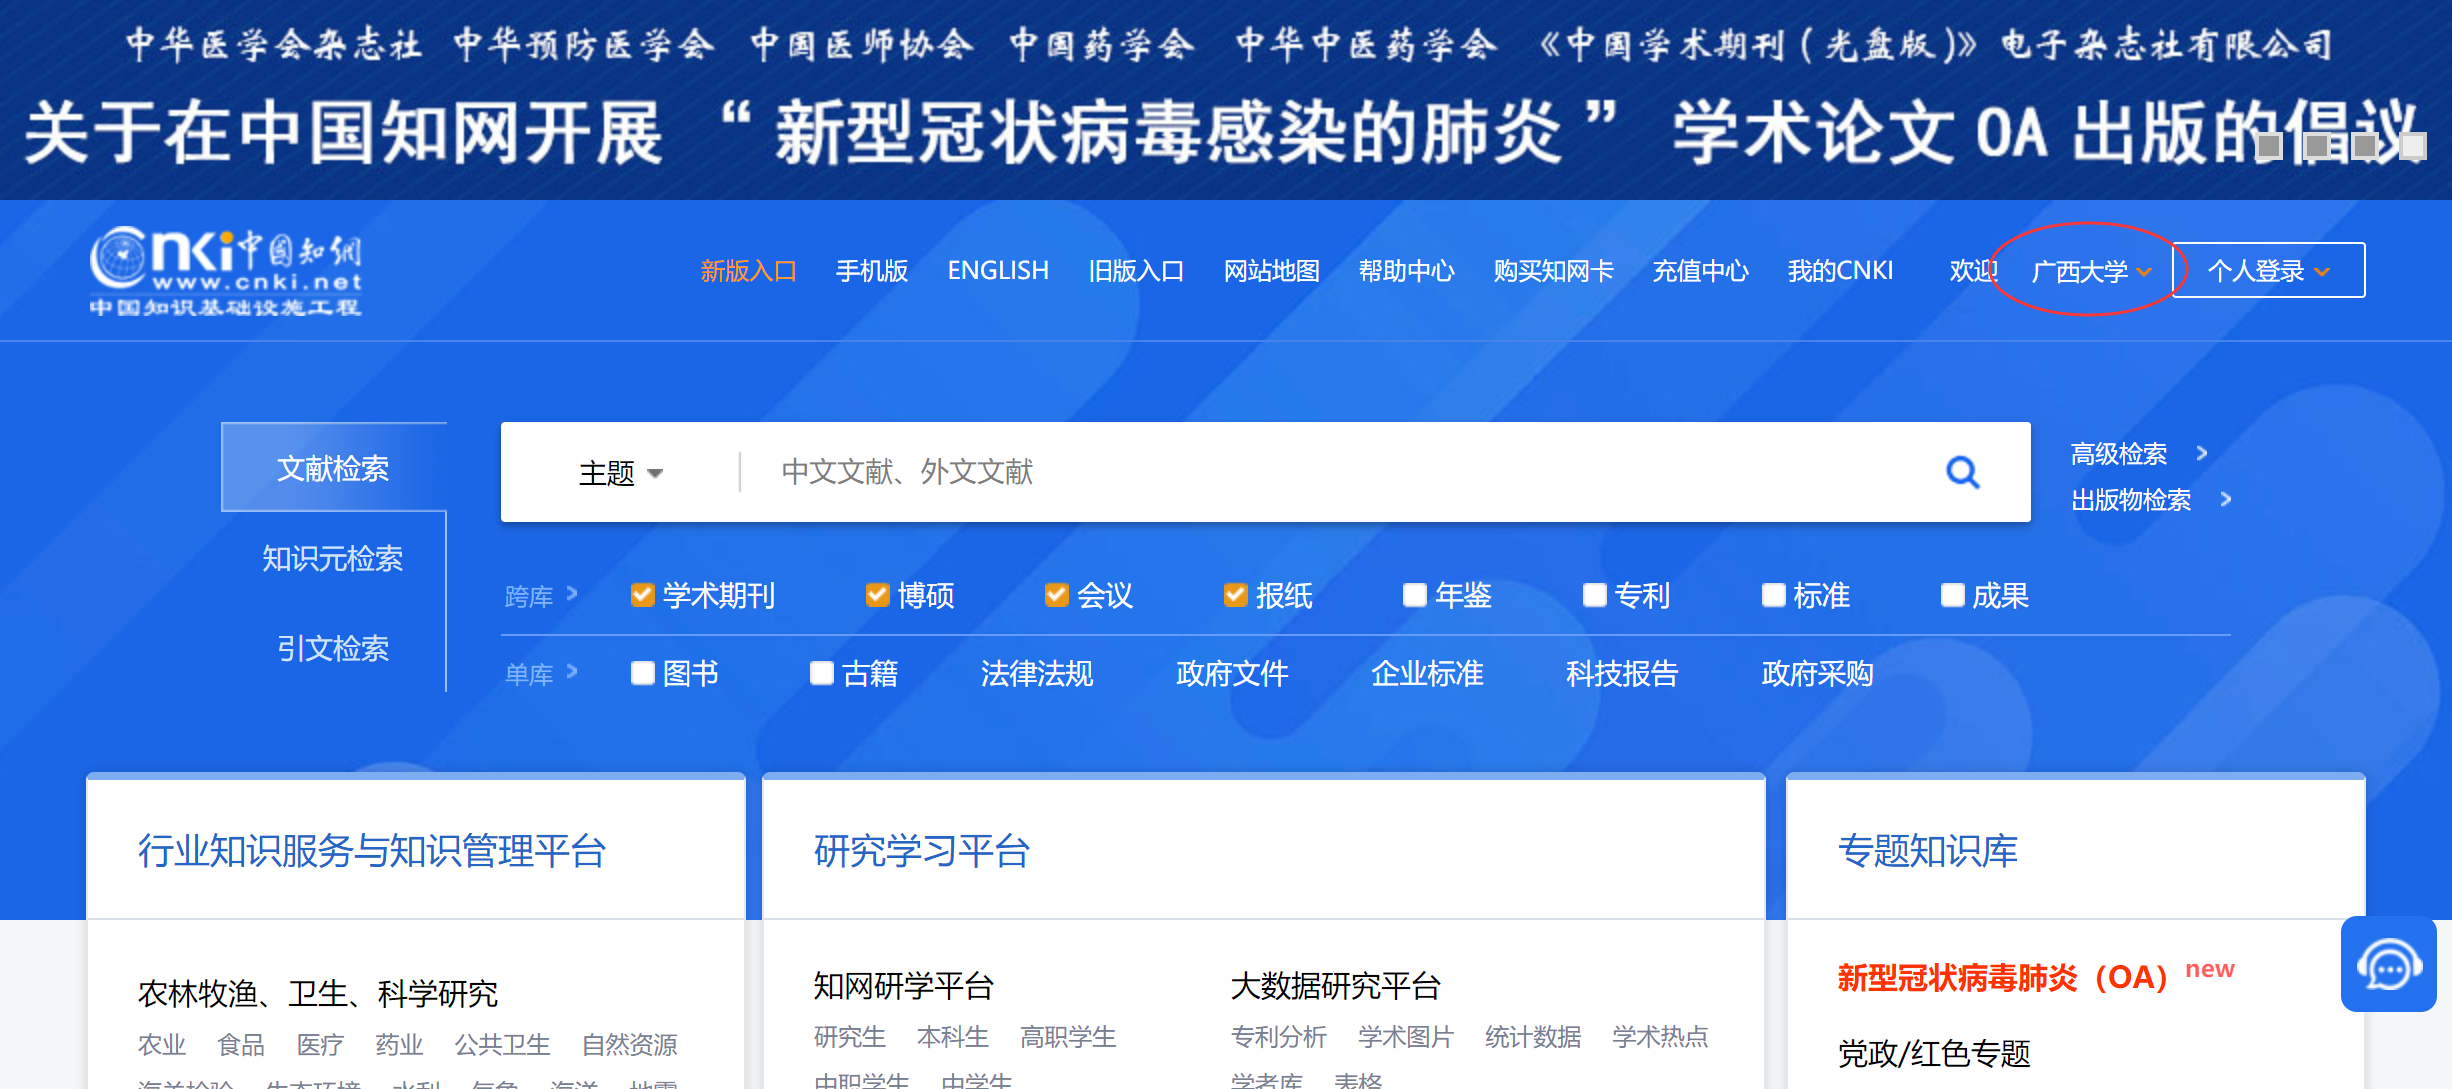
Task: Open 网站地图 site map
Action: coord(1272,271)
